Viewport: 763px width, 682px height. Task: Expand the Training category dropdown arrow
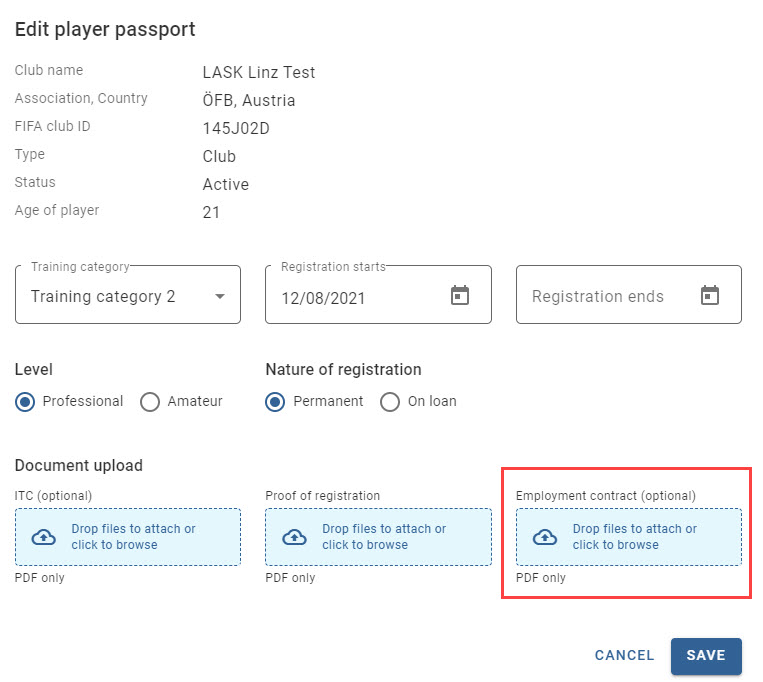click(220, 296)
